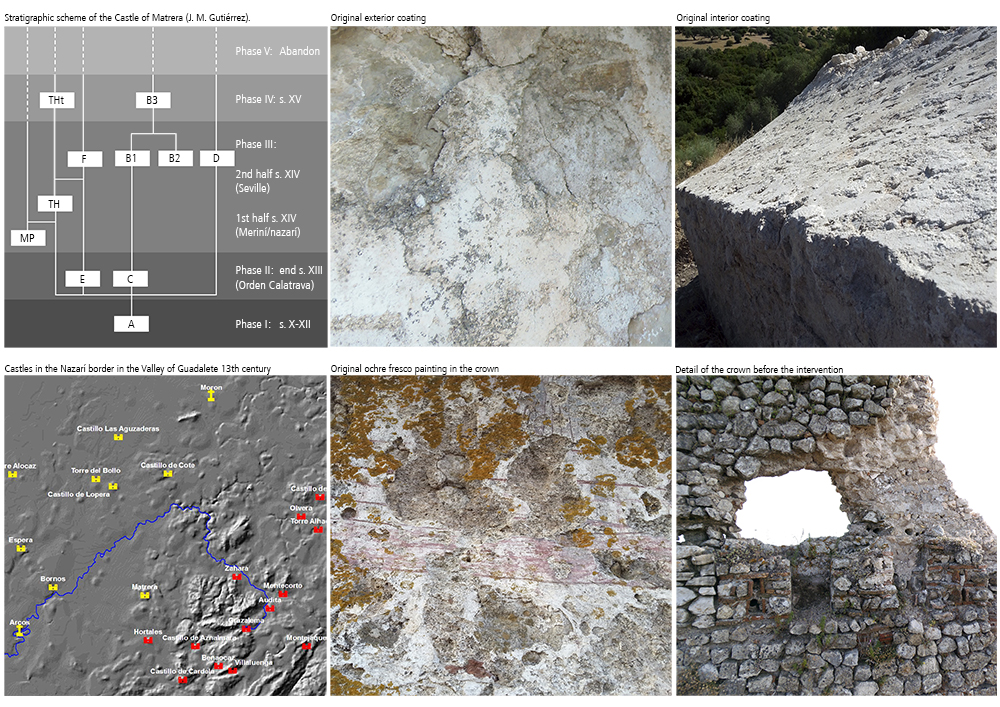Click the '1st half s. XIV' text
Viewport: 1000px width, 707px height.
coord(266,218)
